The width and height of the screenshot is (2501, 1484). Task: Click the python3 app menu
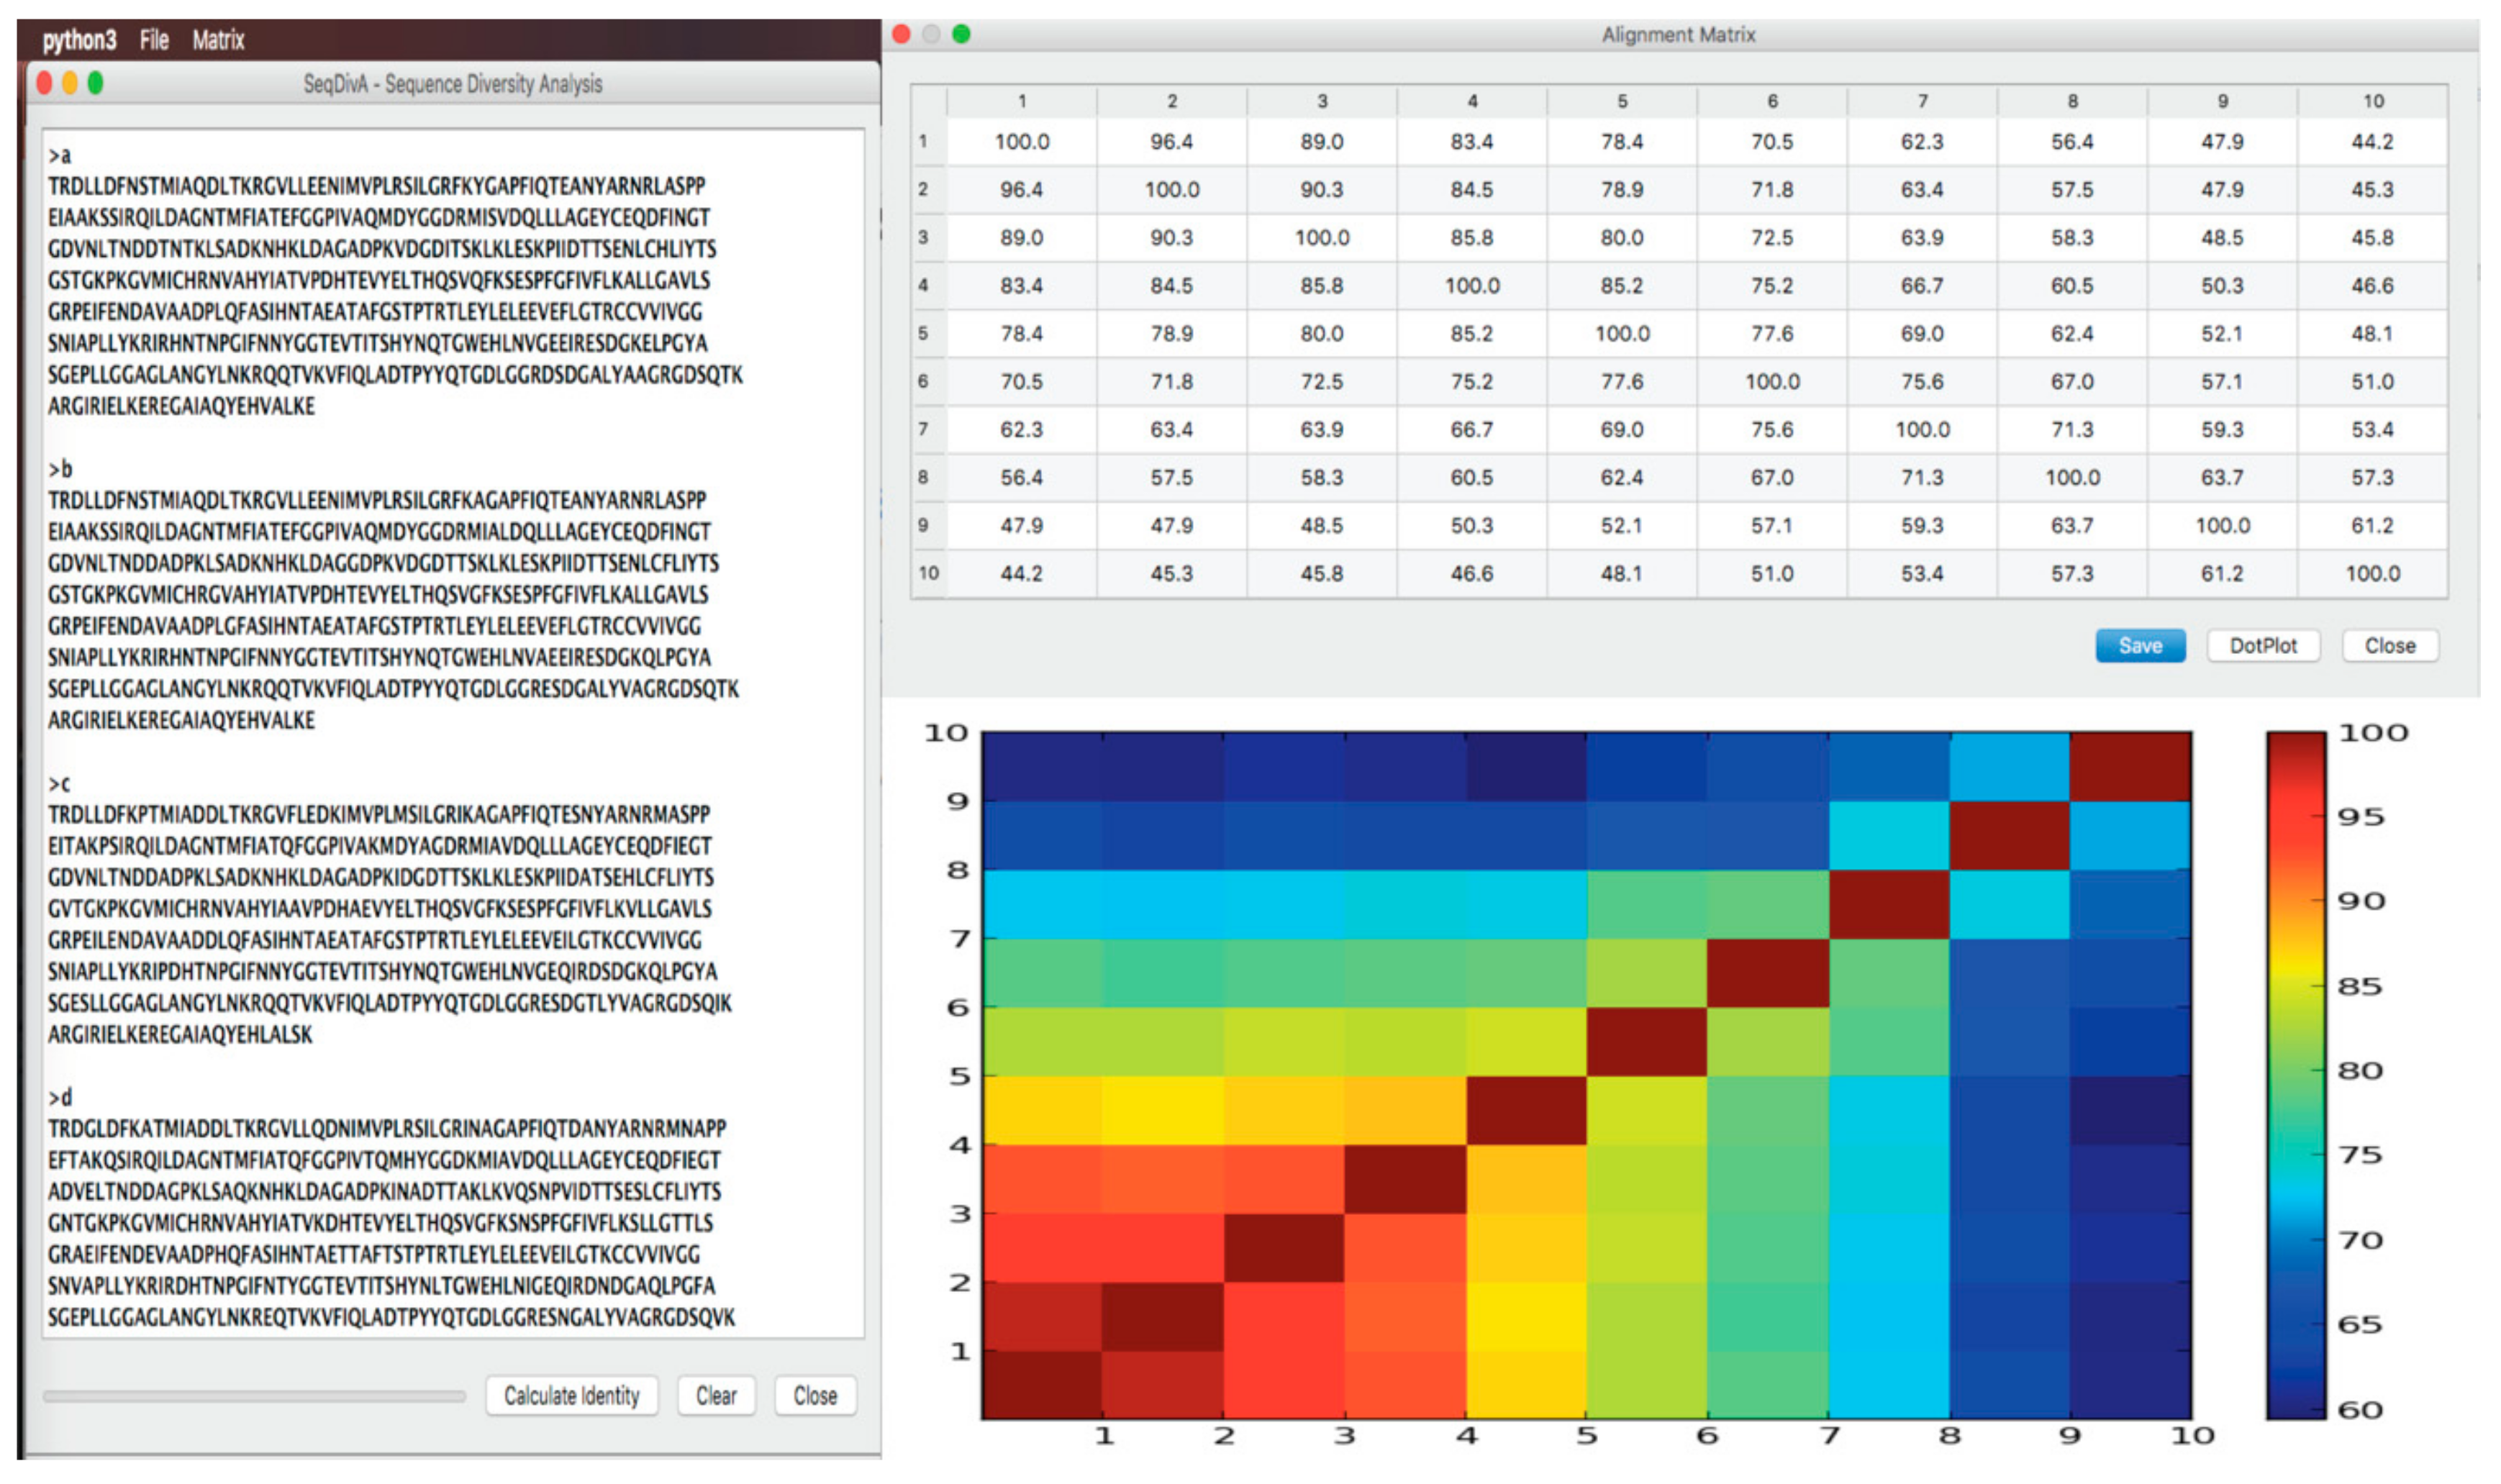click(x=79, y=40)
